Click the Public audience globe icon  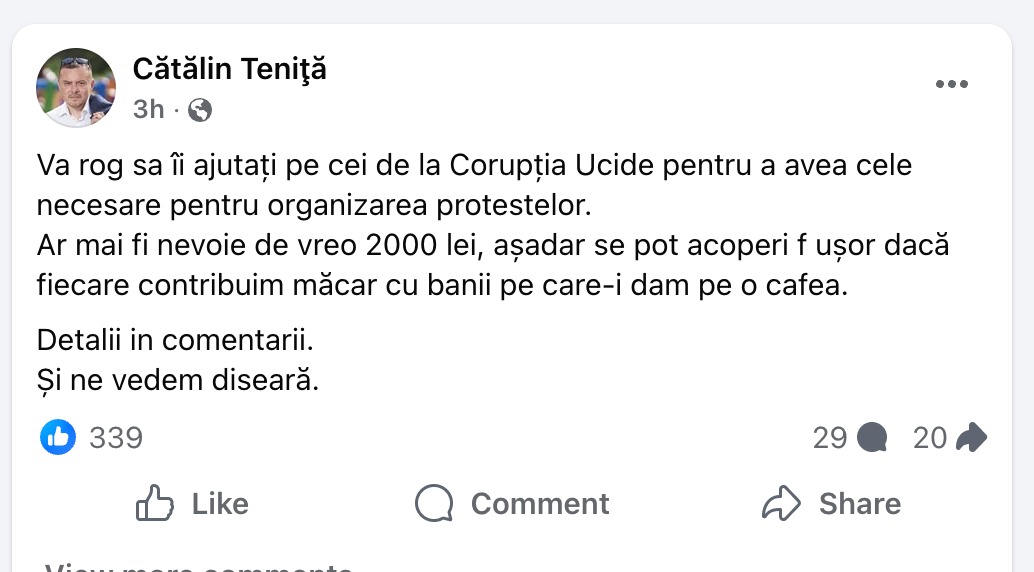point(200,110)
